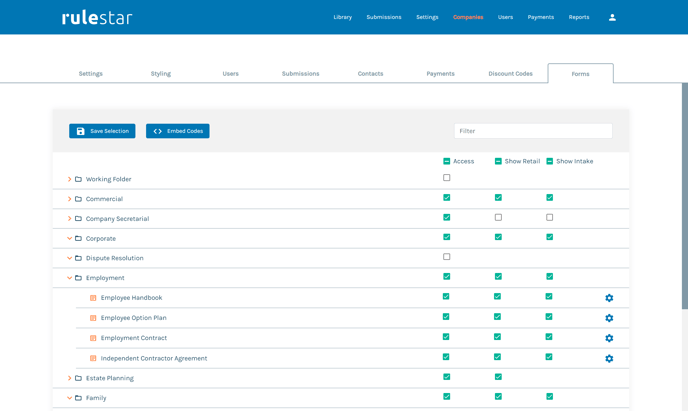The image size is (688, 411).
Task: Open settings gear for Employee Option Plan
Action: 609,318
